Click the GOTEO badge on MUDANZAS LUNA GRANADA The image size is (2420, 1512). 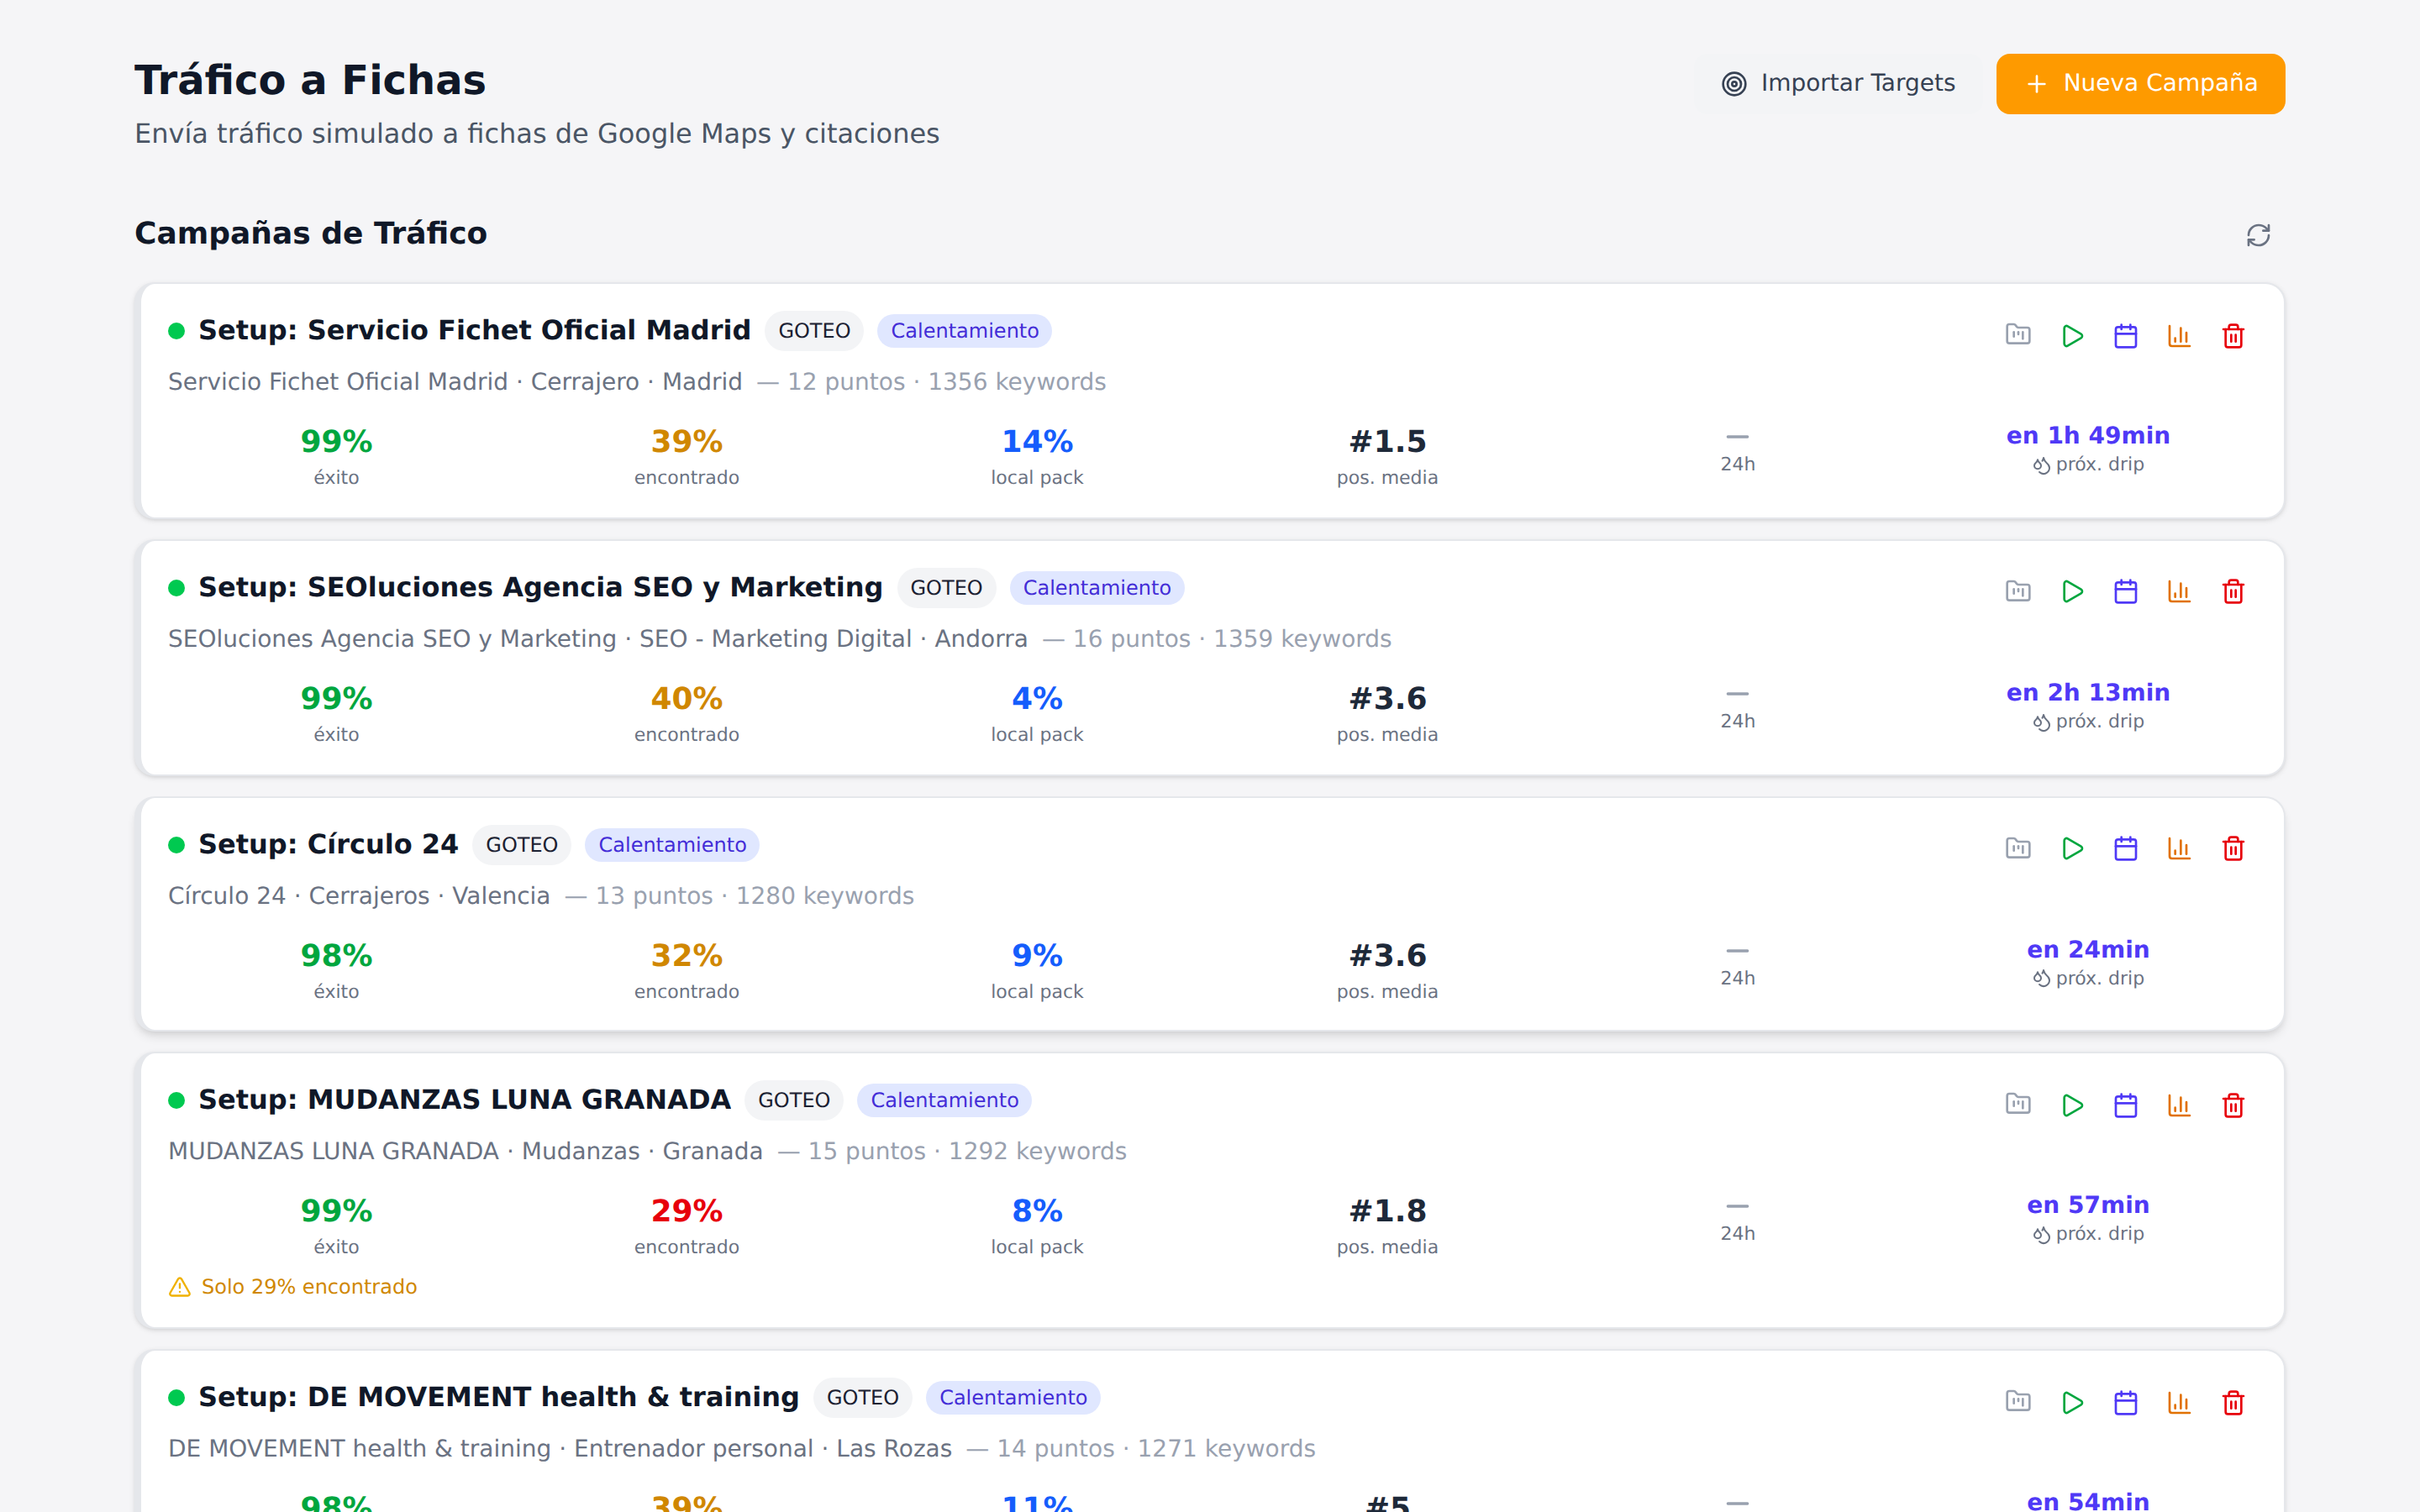tap(793, 1100)
